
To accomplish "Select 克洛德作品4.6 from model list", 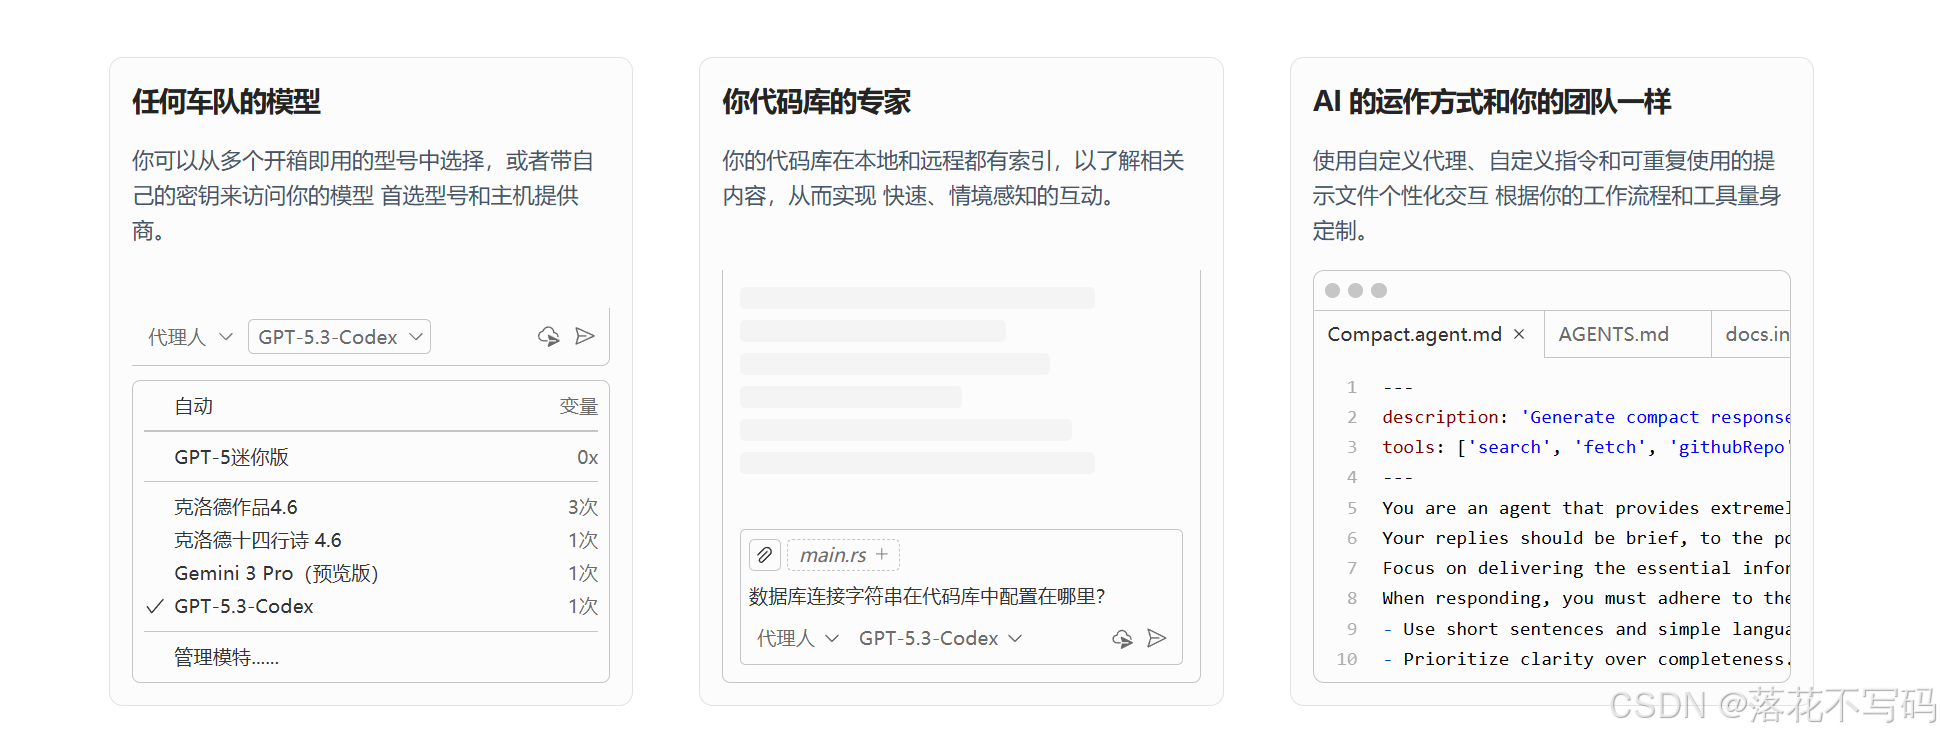I will (x=371, y=507).
